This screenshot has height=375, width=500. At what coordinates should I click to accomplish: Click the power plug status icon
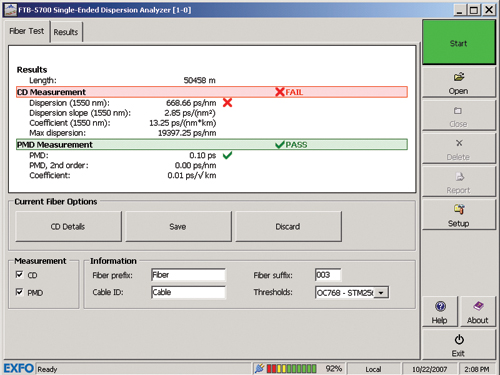(259, 368)
